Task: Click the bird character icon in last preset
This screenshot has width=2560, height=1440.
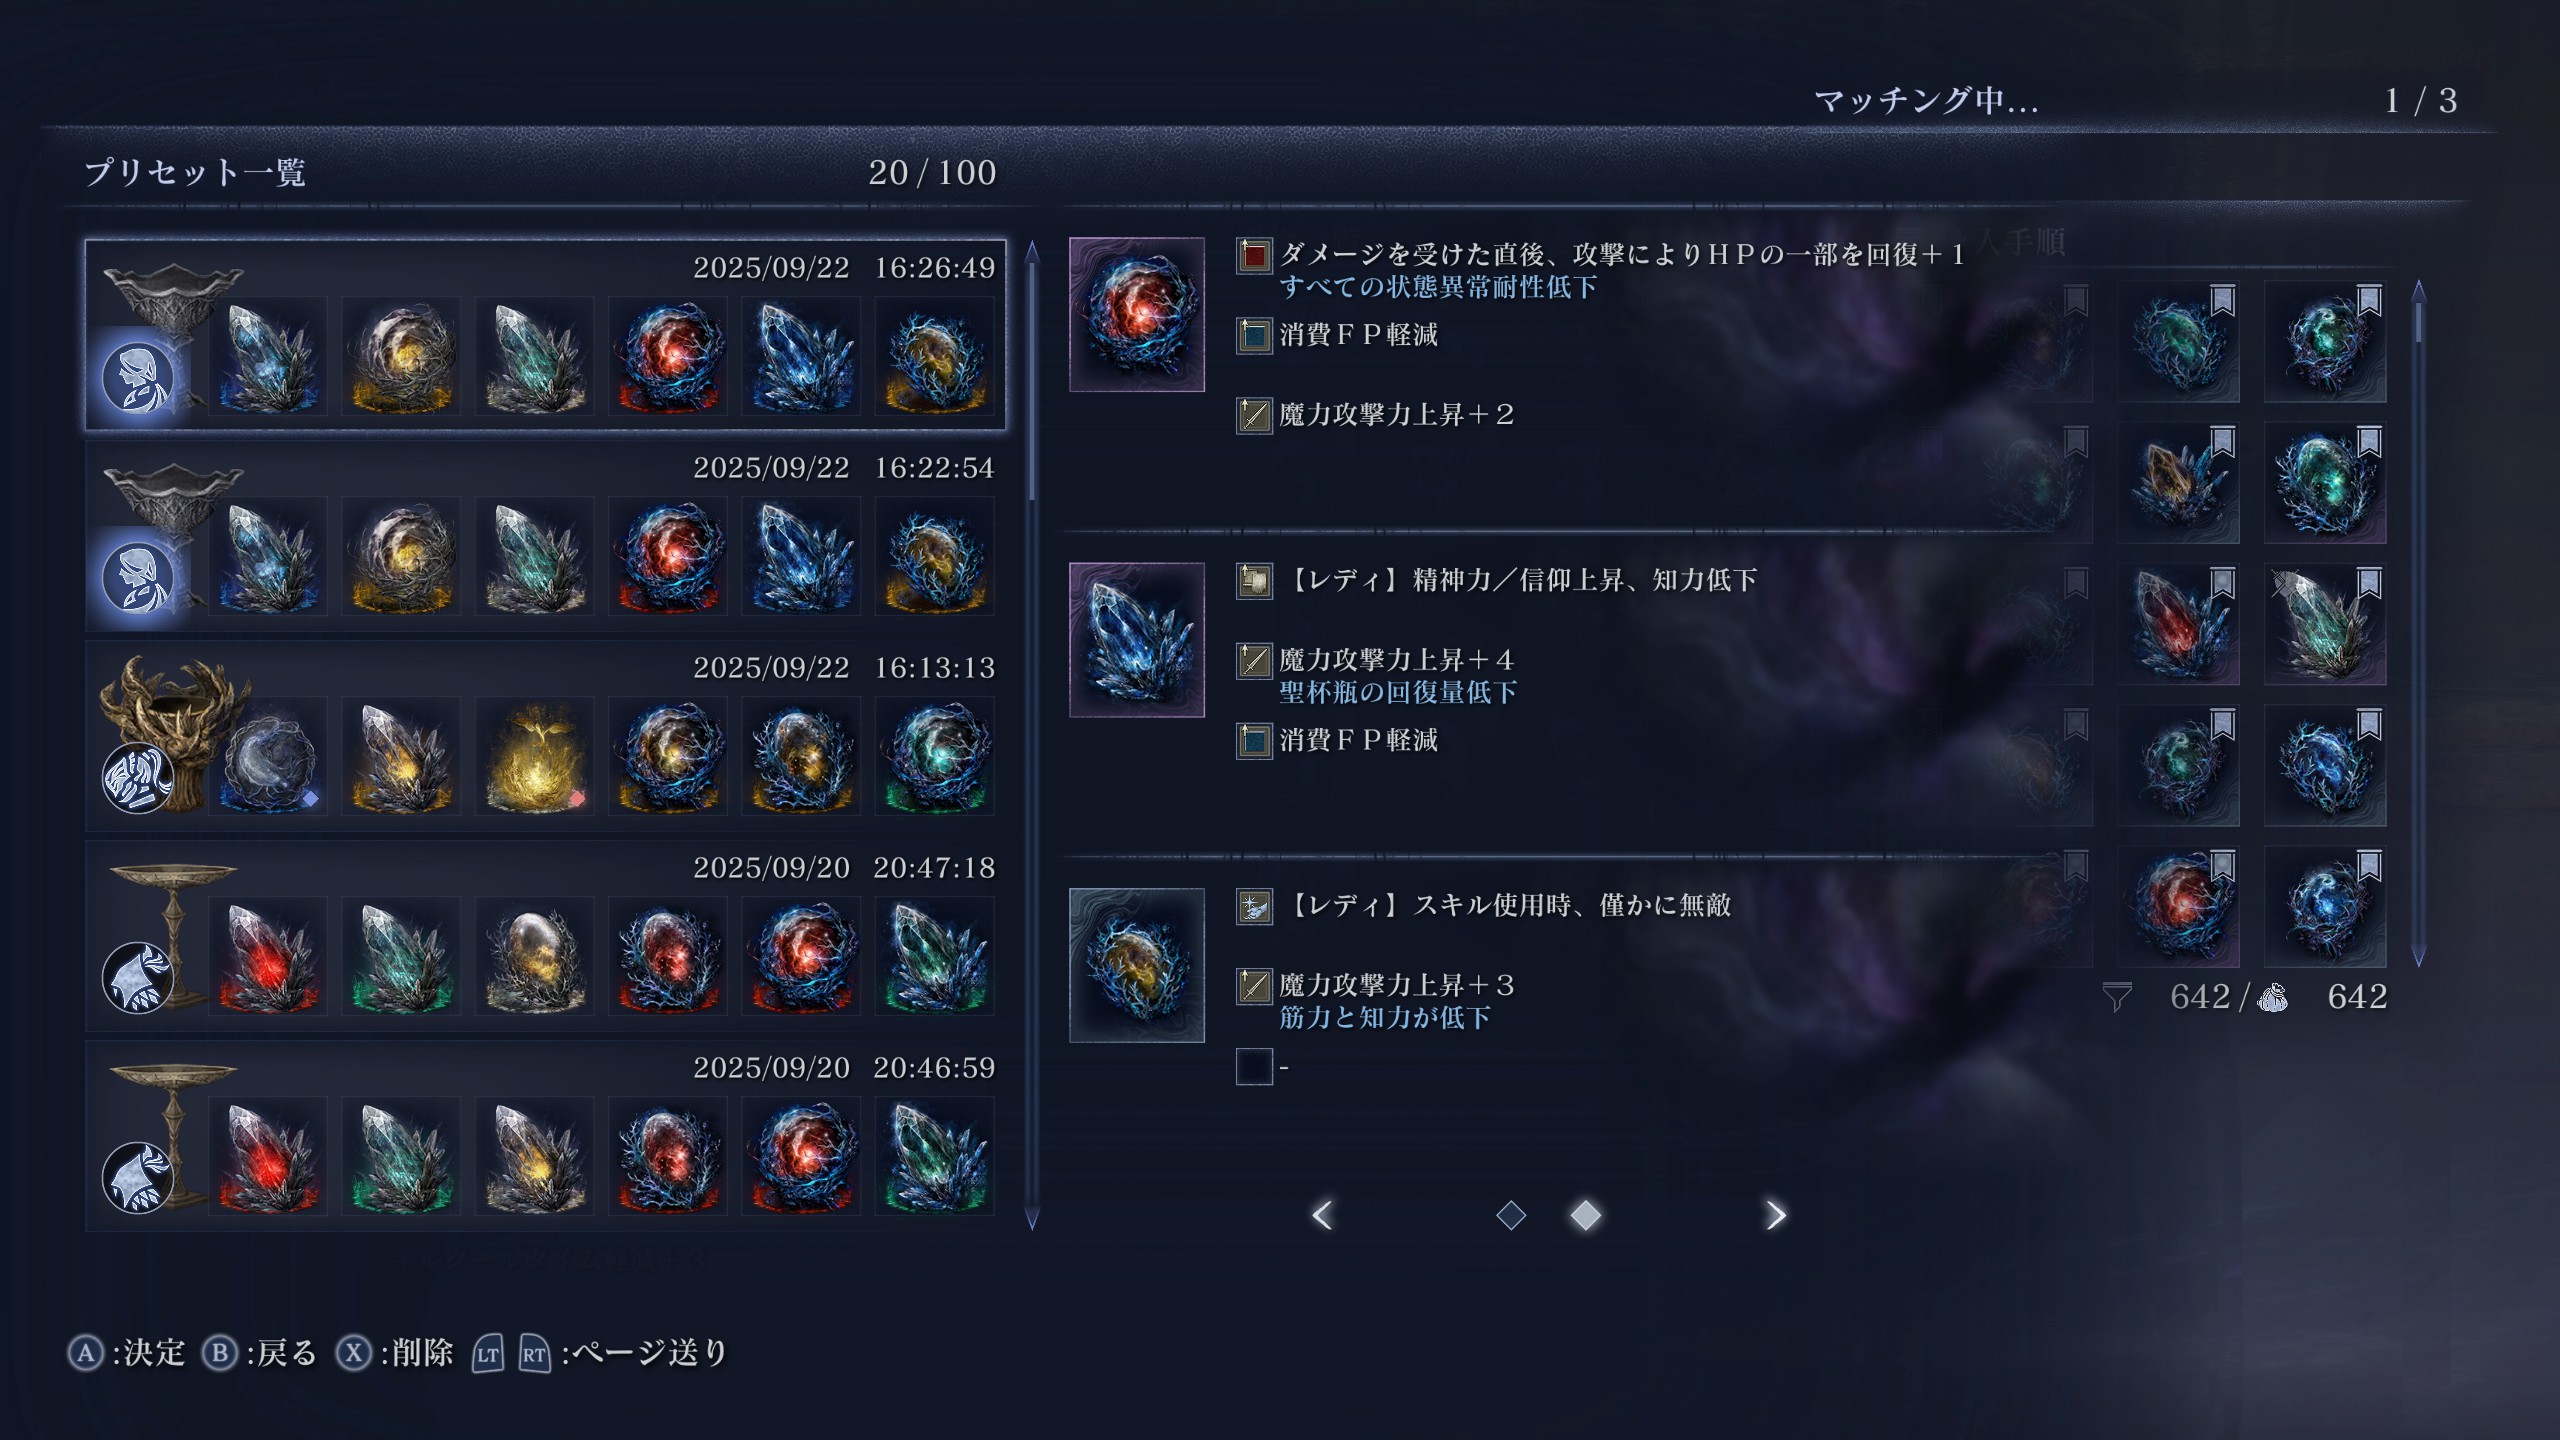Action: point(138,1178)
